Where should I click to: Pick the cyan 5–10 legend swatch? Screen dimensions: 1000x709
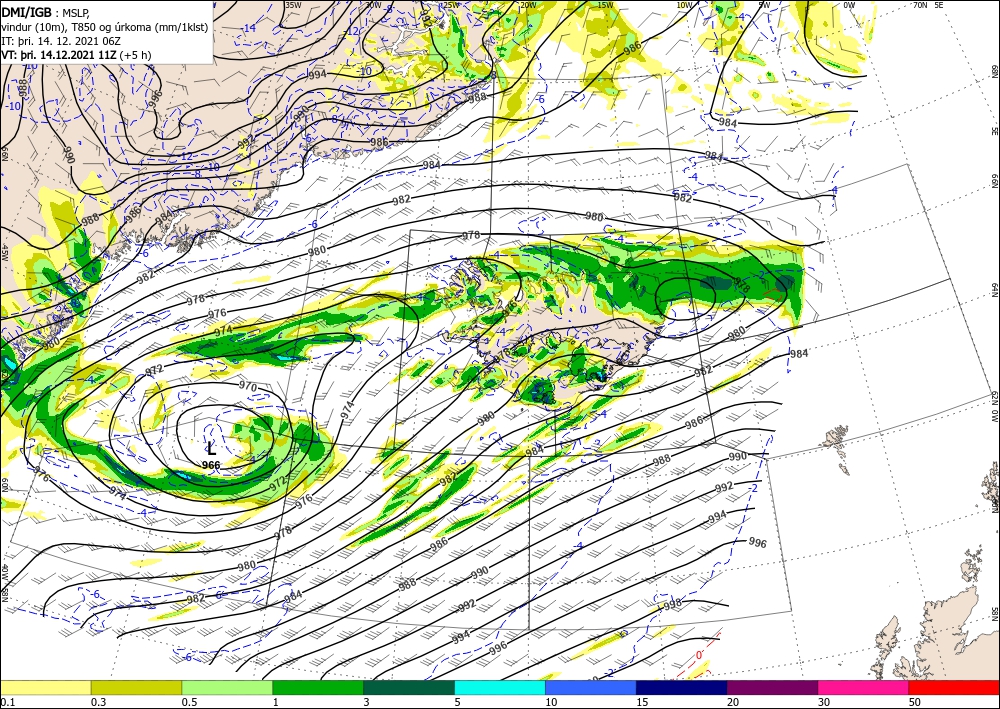[500, 687]
